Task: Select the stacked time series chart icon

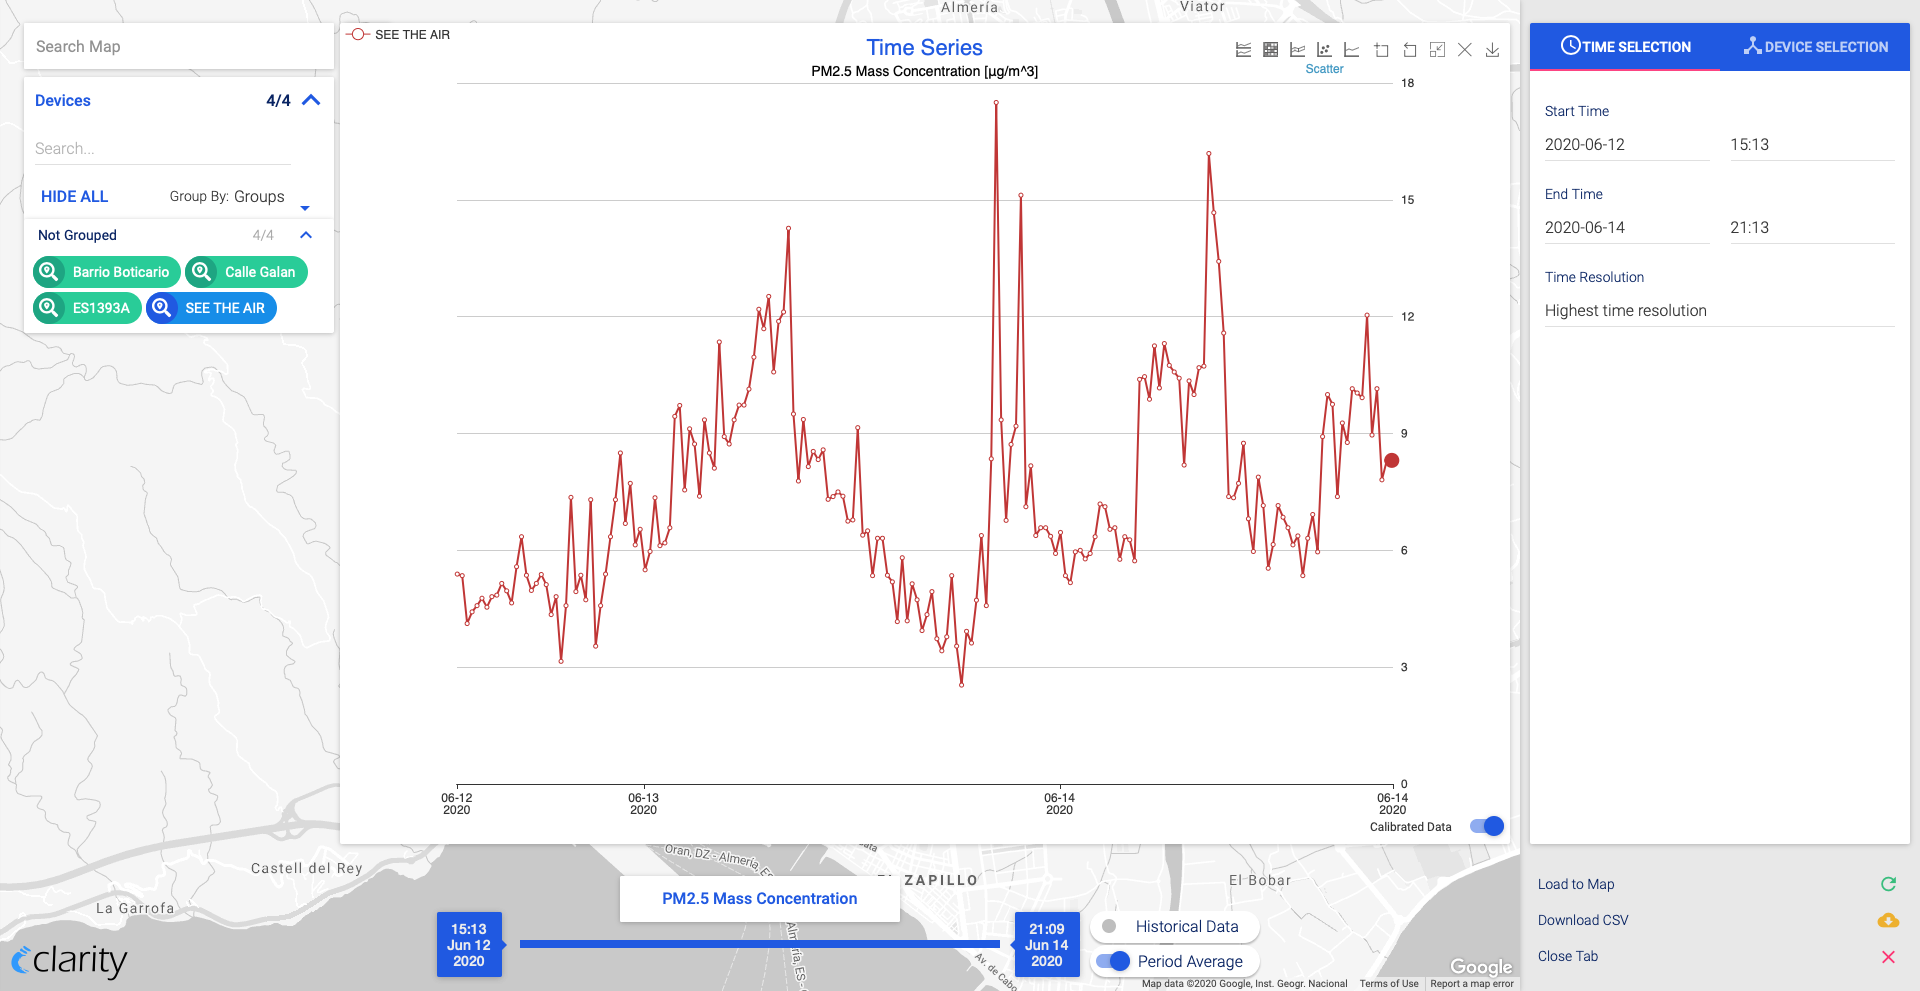Action: pos(1243,50)
